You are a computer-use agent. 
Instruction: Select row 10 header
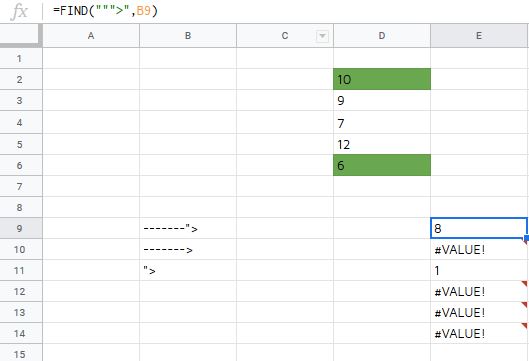pos(20,249)
